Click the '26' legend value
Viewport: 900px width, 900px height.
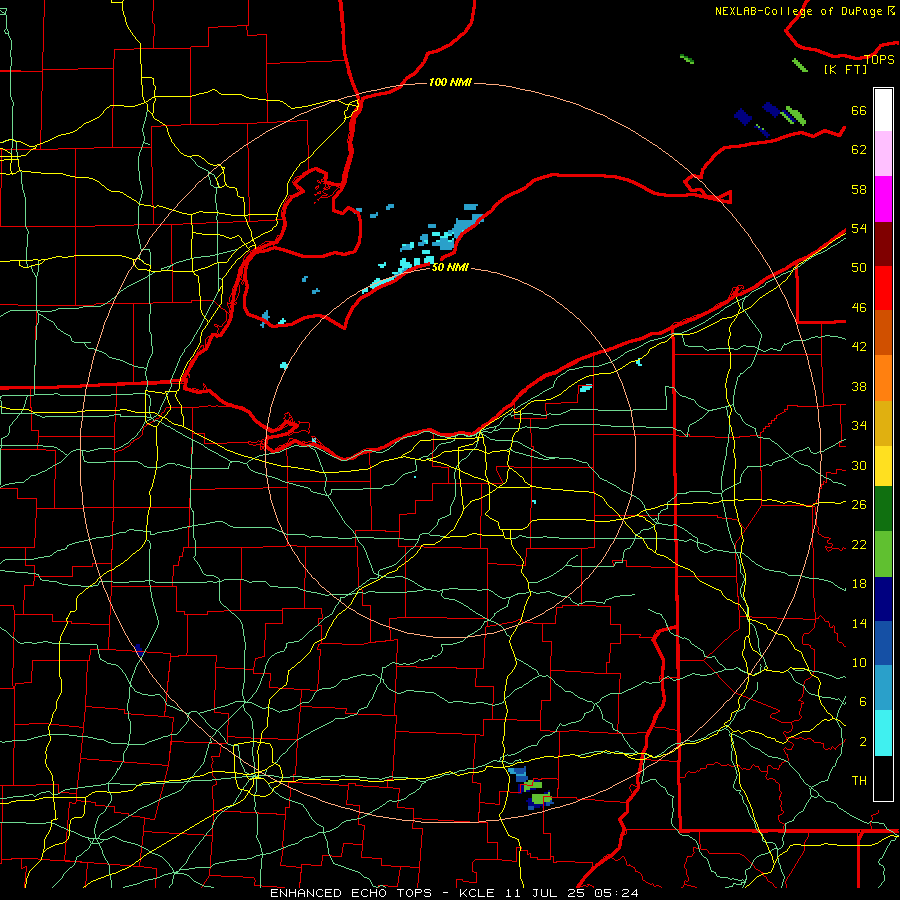(x=859, y=505)
